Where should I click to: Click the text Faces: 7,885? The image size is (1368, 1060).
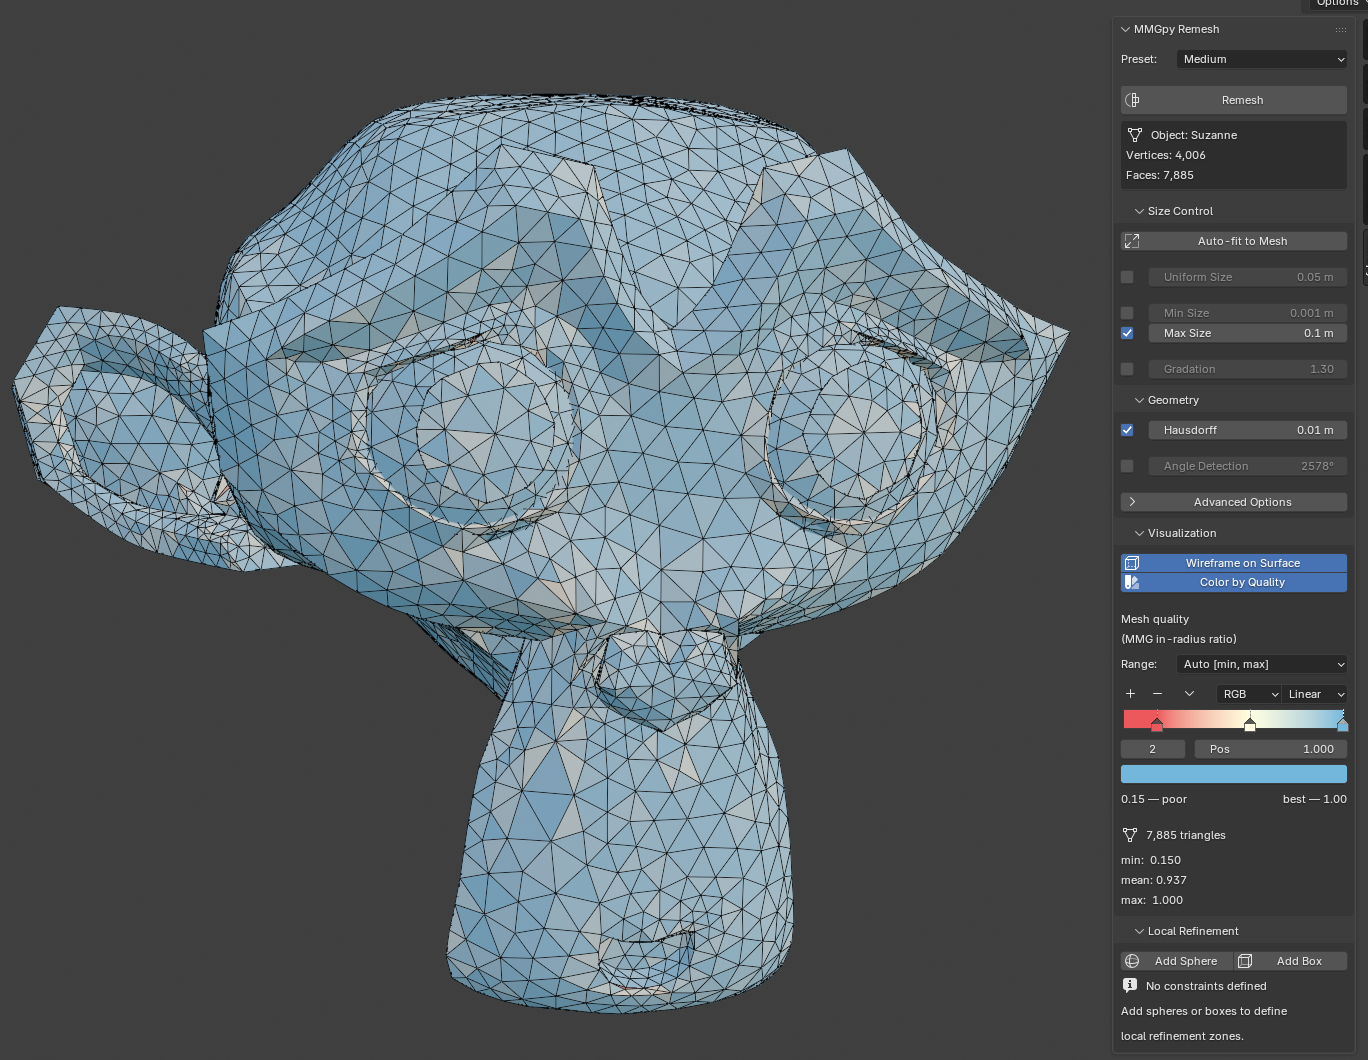click(1160, 175)
